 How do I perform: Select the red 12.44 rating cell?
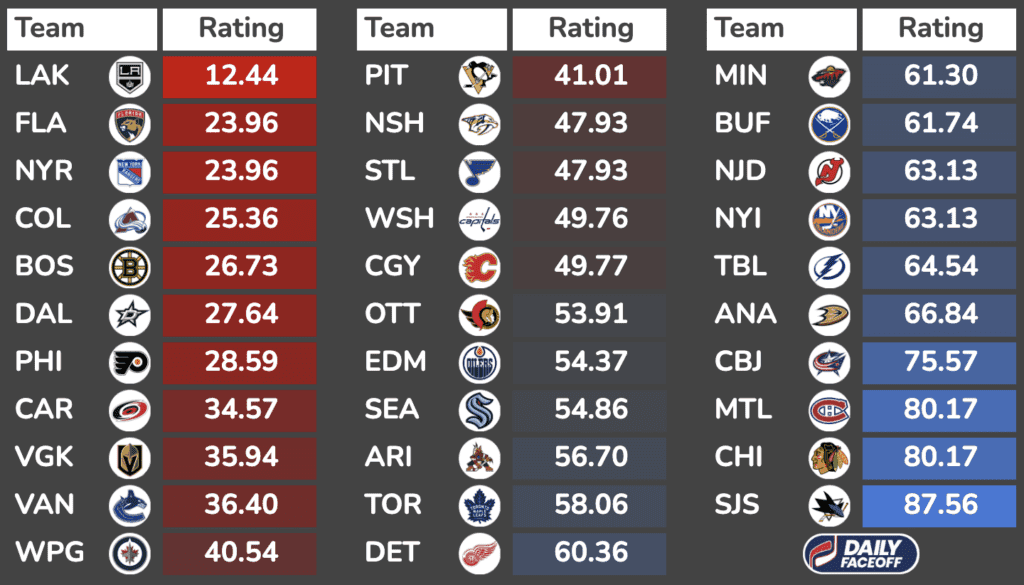point(240,76)
